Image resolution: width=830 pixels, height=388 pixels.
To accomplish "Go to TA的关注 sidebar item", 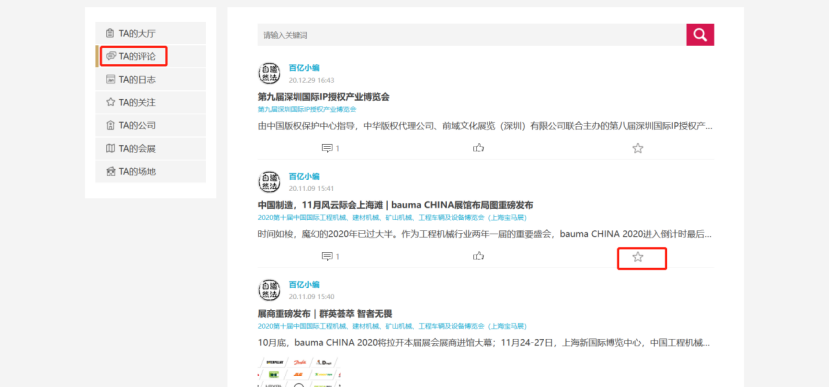I will pos(150,102).
